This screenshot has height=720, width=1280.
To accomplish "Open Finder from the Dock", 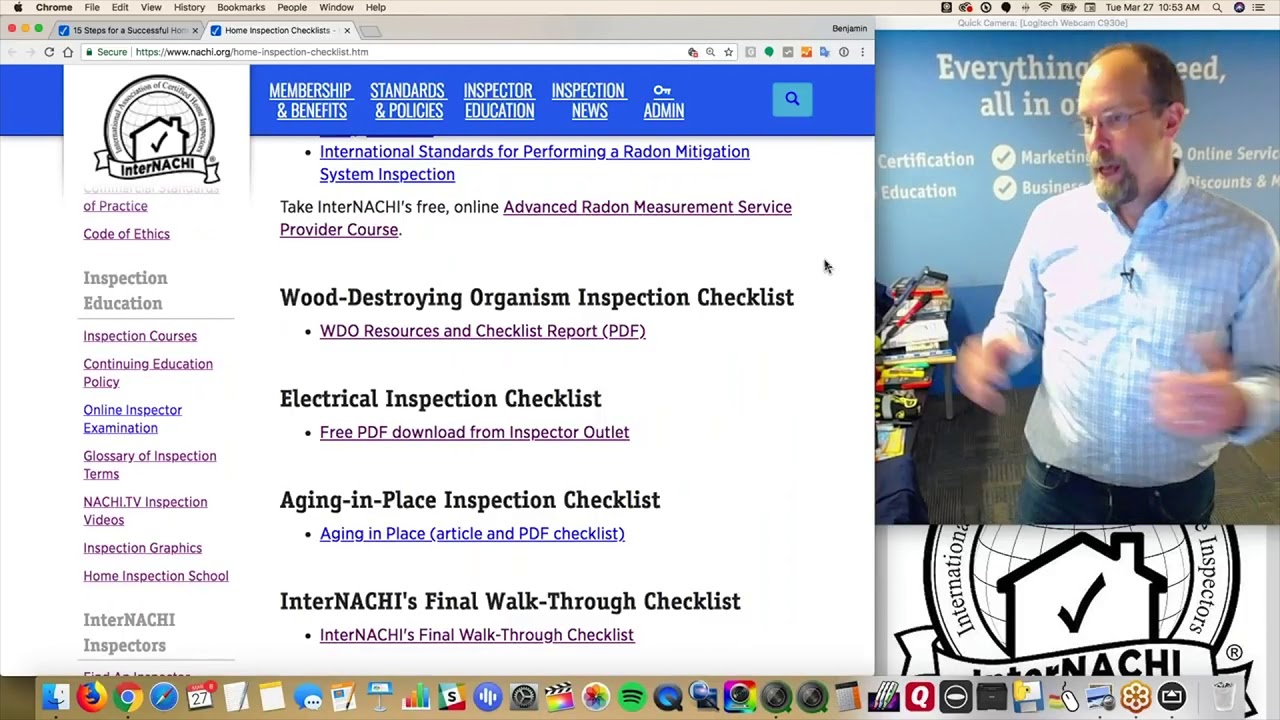I will (56, 697).
